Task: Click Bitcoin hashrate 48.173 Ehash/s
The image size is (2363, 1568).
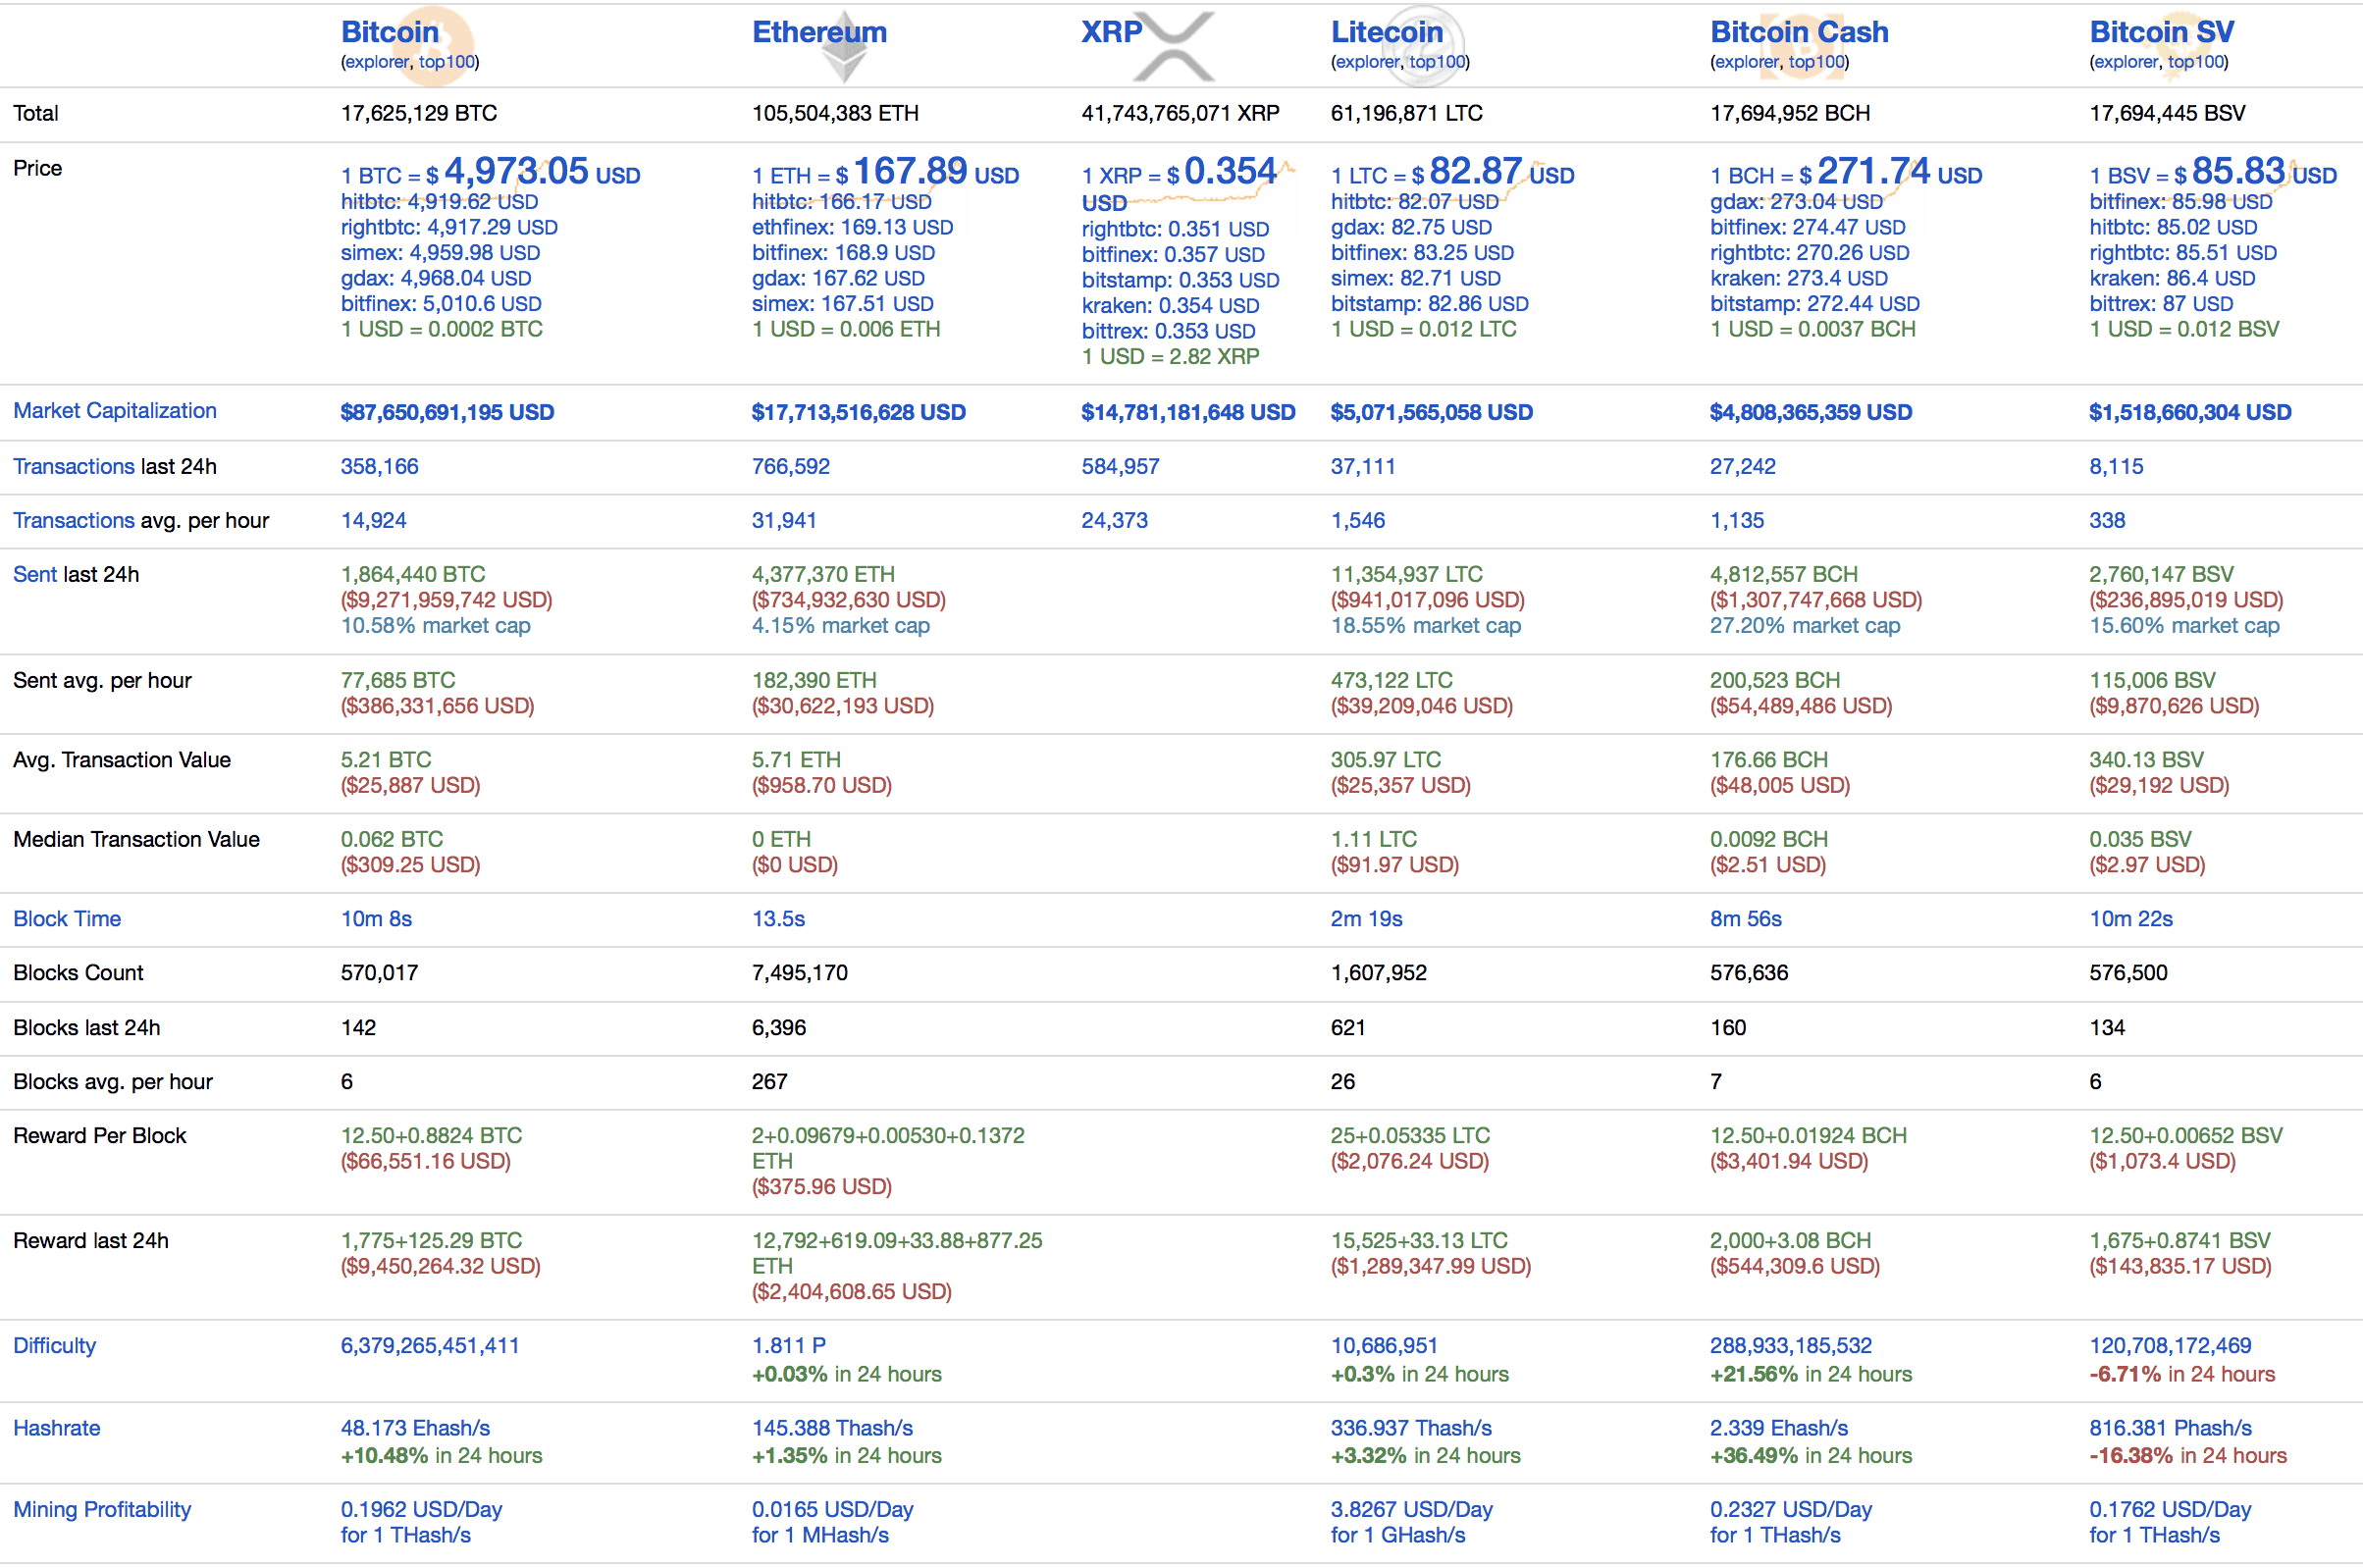Action: [x=415, y=1428]
